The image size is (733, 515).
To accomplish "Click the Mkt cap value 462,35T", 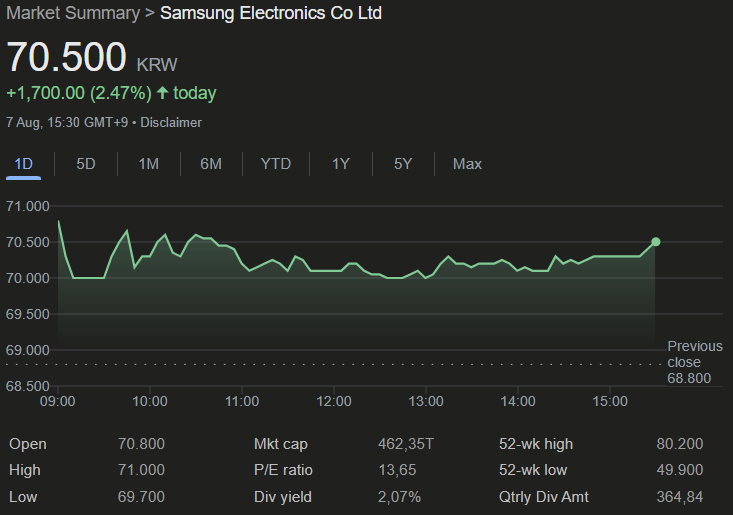I will pos(406,443).
